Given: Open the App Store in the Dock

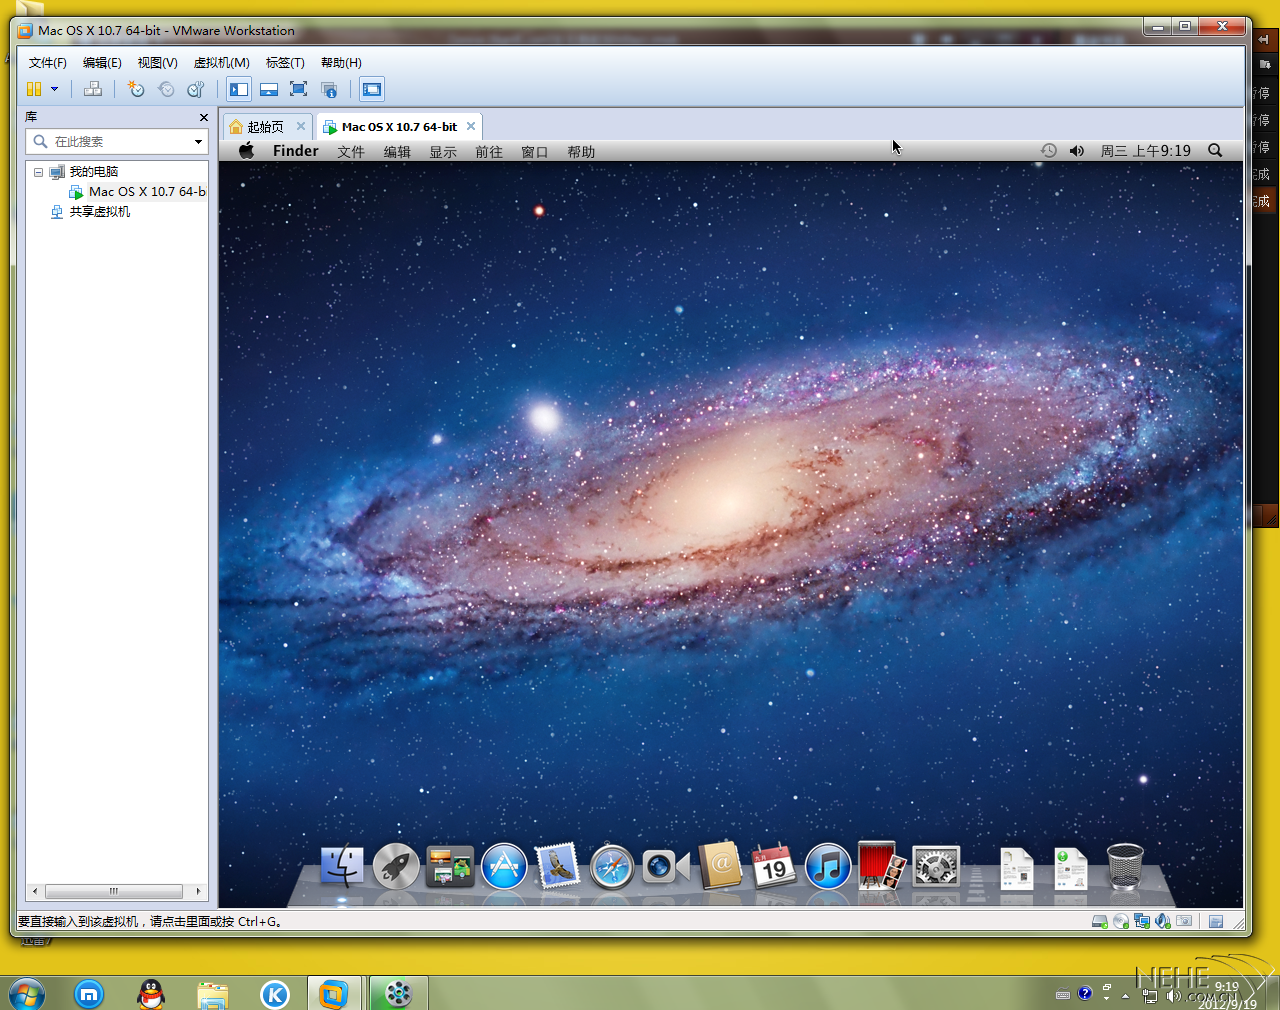Looking at the screenshot, I should (x=504, y=866).
